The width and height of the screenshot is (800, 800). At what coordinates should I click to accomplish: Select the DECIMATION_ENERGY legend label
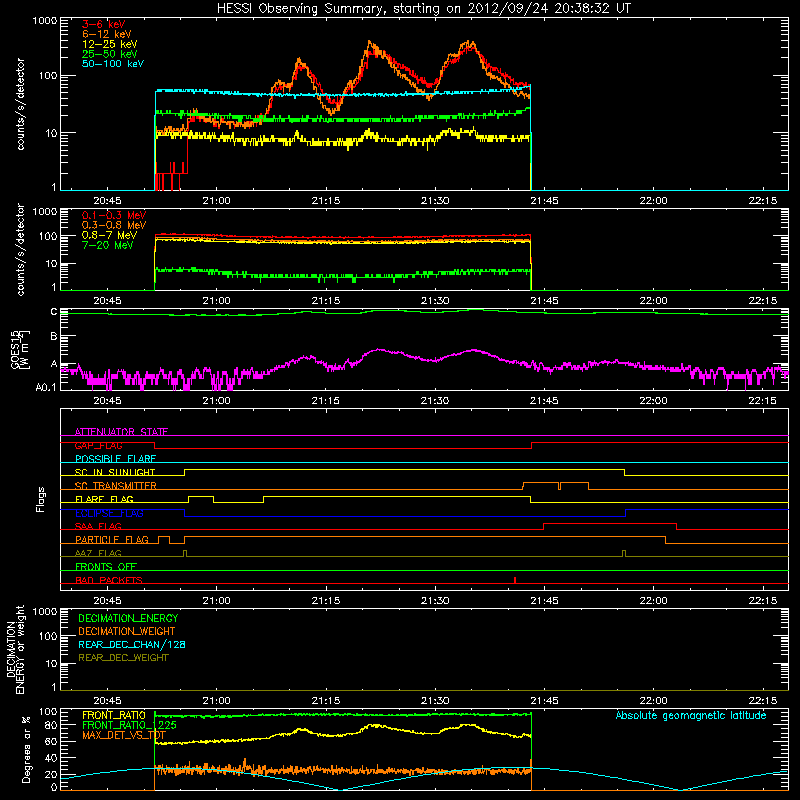tap(128, 618)
